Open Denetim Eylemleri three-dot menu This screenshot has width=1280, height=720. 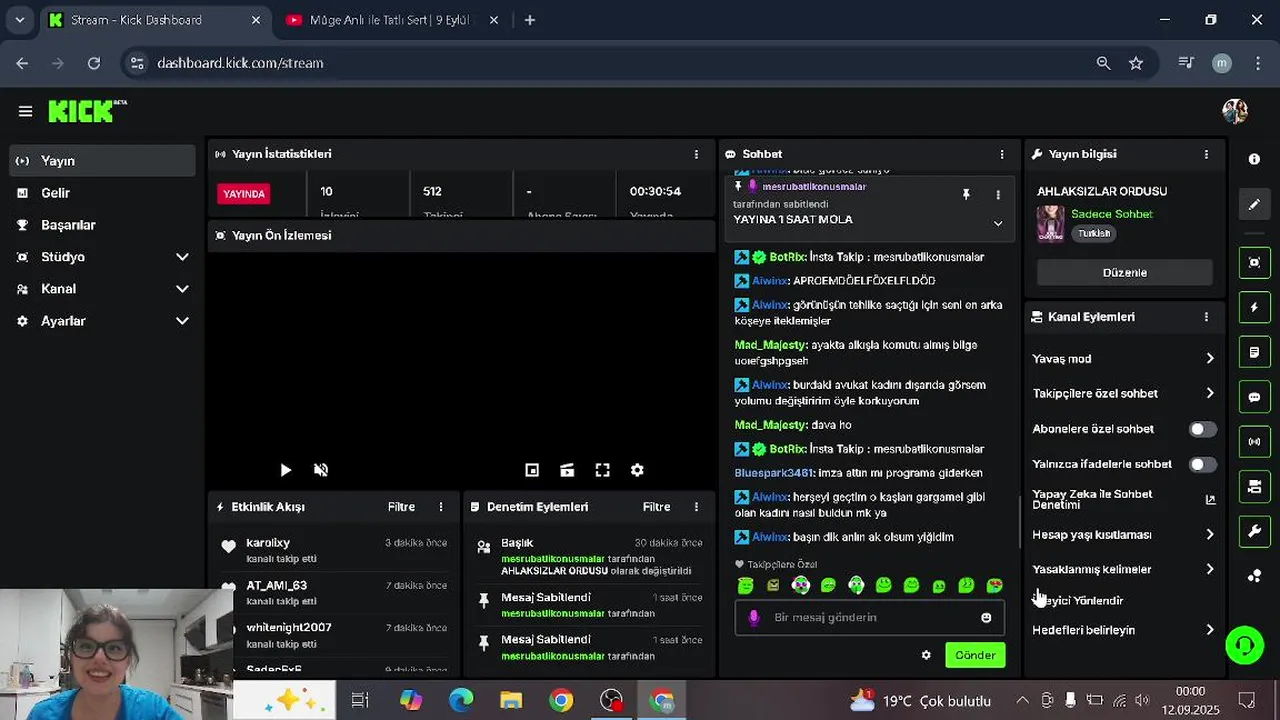(696, 507)
